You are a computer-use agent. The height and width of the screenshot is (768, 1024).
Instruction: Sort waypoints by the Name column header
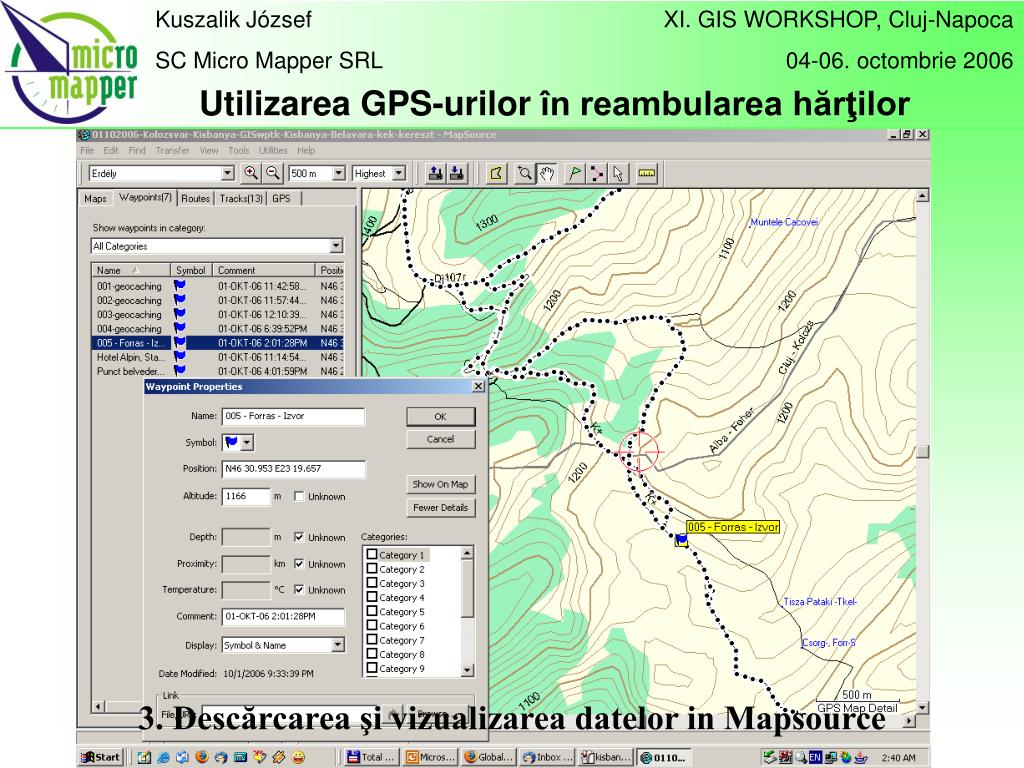(131, 270)
